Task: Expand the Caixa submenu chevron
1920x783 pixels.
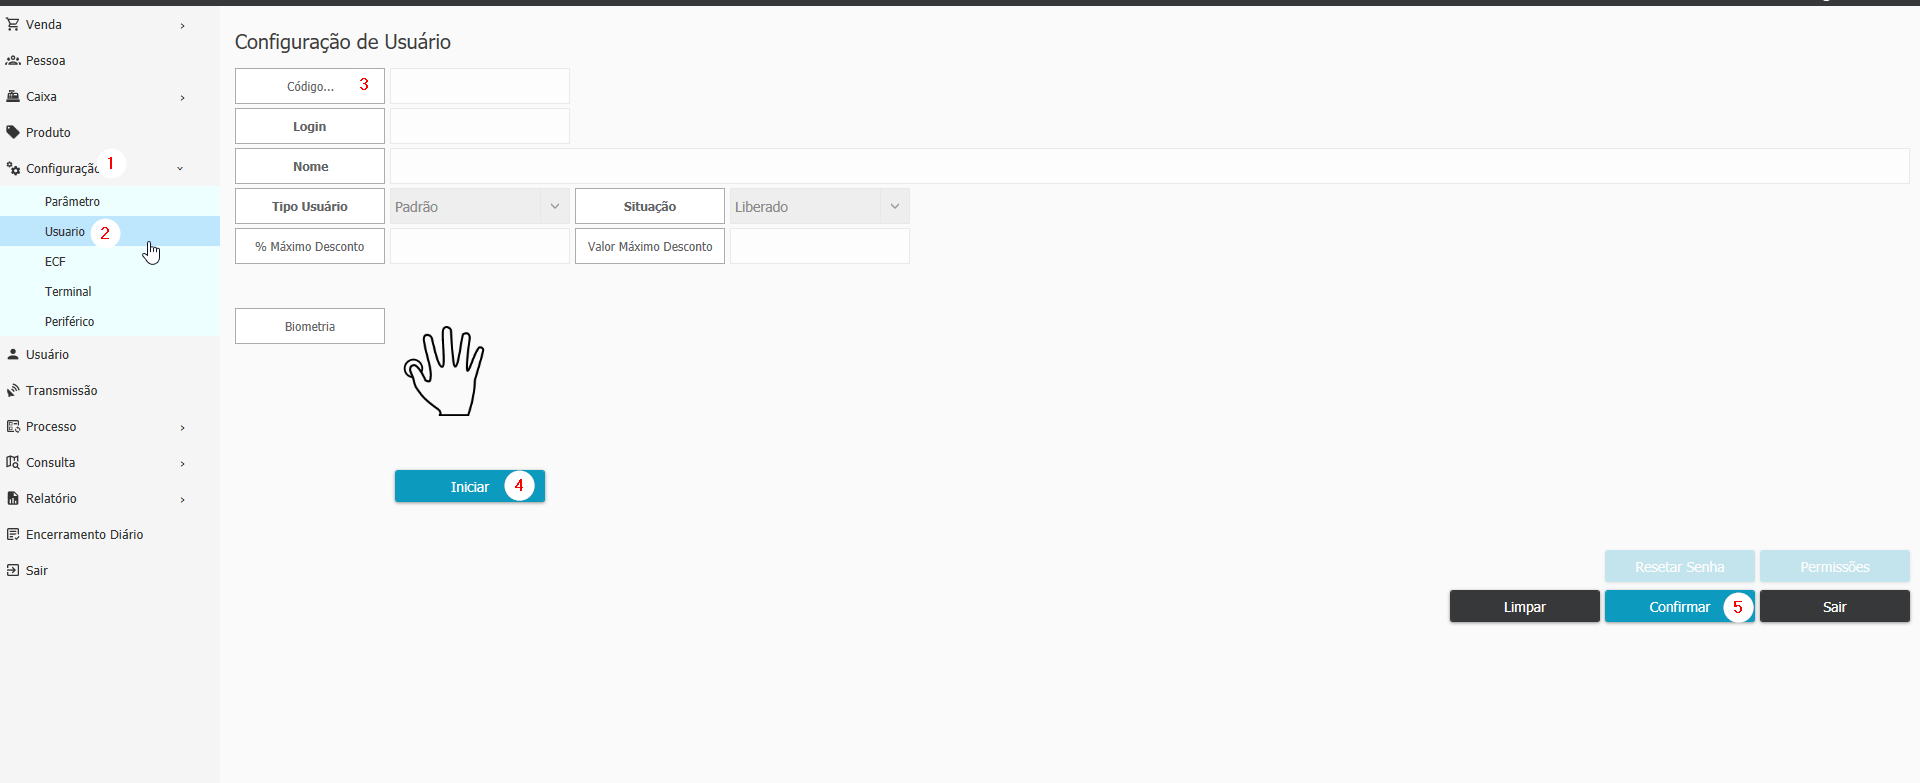Action: [182, 97]
